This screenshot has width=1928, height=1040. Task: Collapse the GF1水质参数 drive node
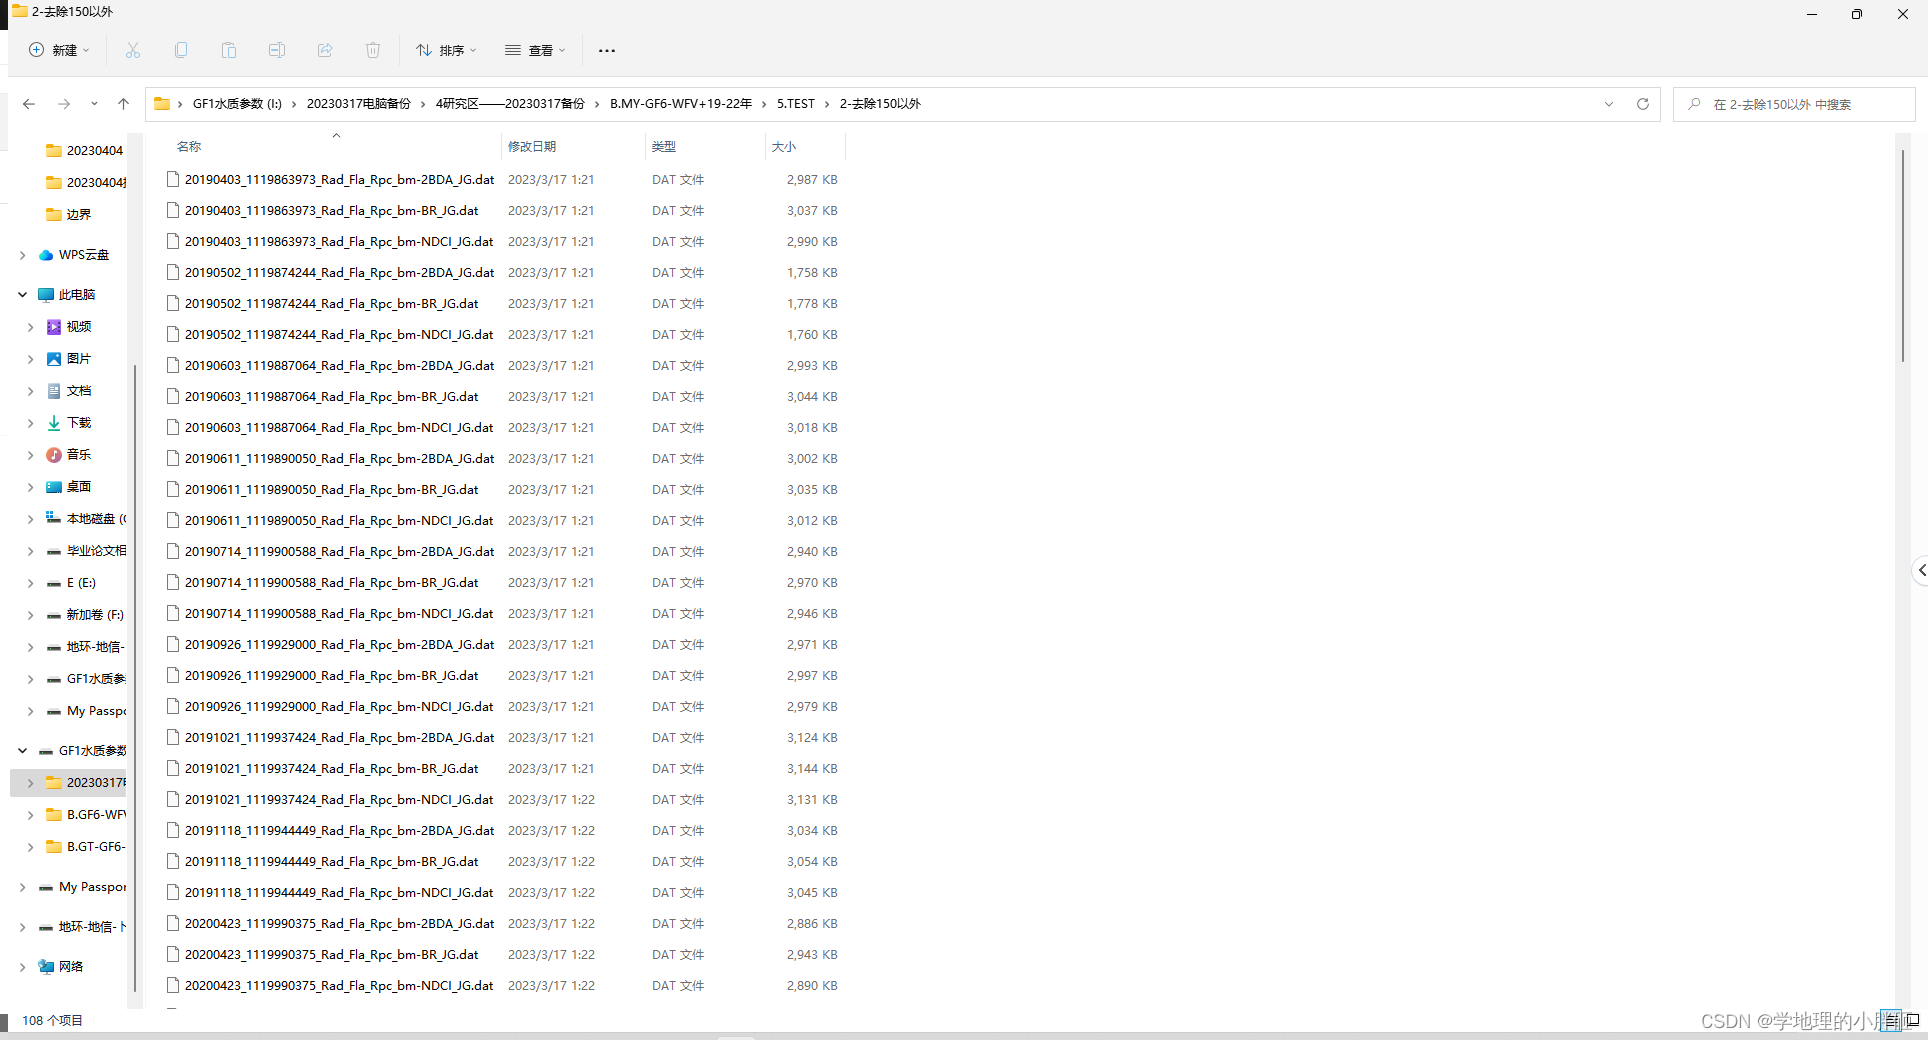coord(22,751)
